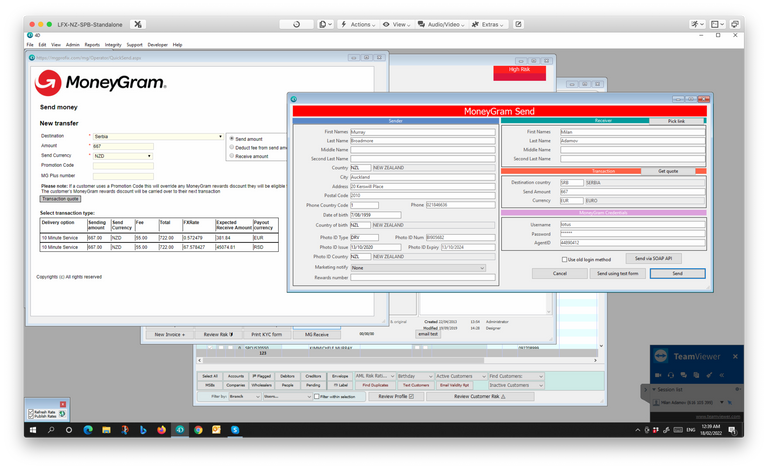This screenshot has width=768, height=469.
Task: Click the Amount field showing 667
Action: click(123, 146)
